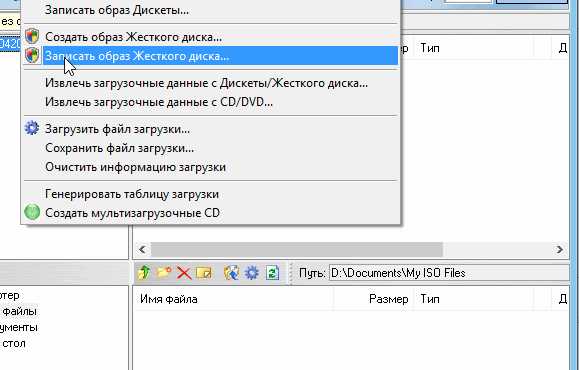Sort lower list by 'Размер' column
579x370 pixels.
375,299
